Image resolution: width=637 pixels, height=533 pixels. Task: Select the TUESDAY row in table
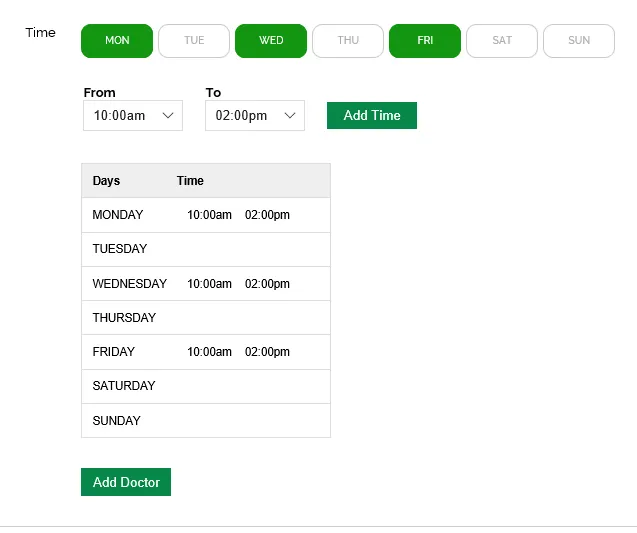[205, 249]
